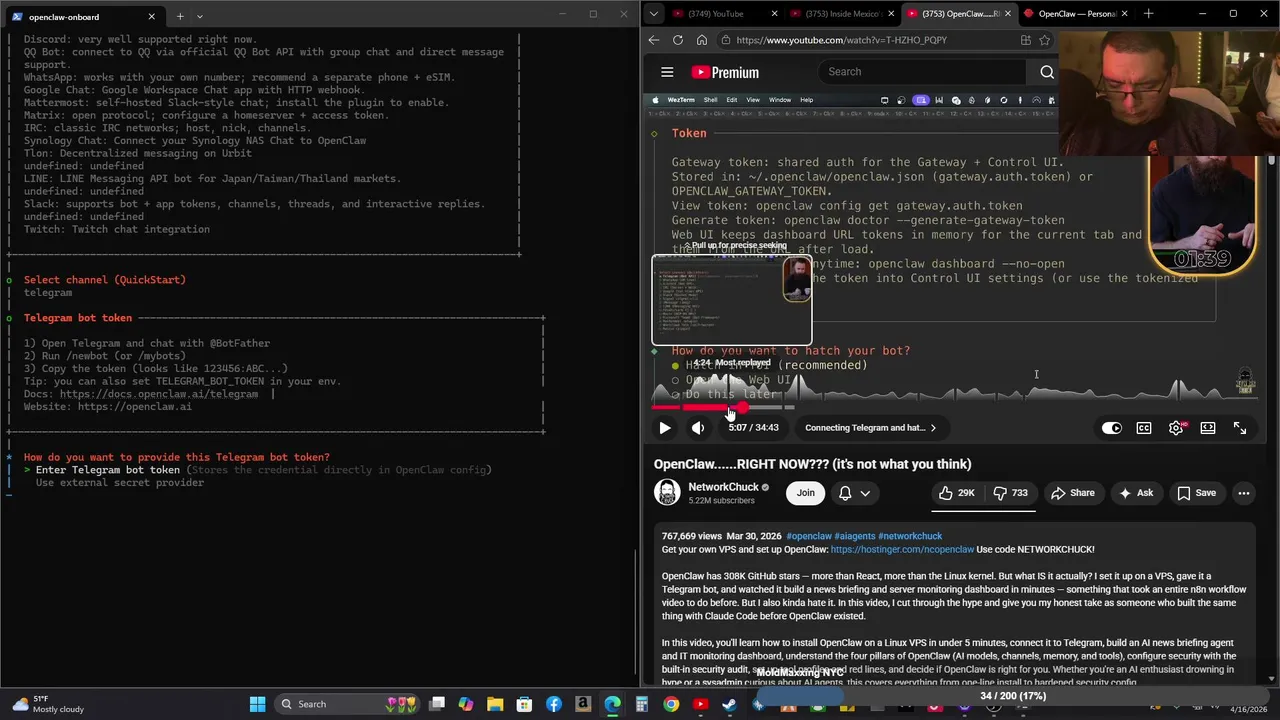Viewport: 1280px width, 720px height.
Task: Join the NetworkChuck channel
Action: pos(805,493)
